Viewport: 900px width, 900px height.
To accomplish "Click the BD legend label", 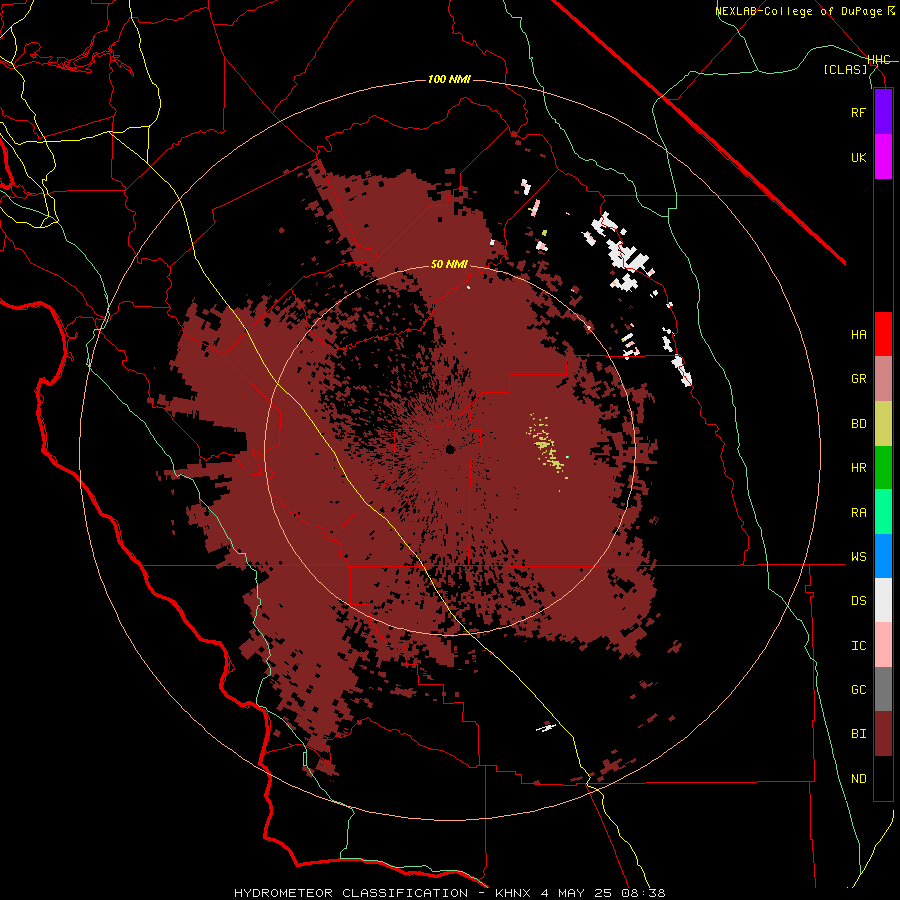I will tap(858, 424).
